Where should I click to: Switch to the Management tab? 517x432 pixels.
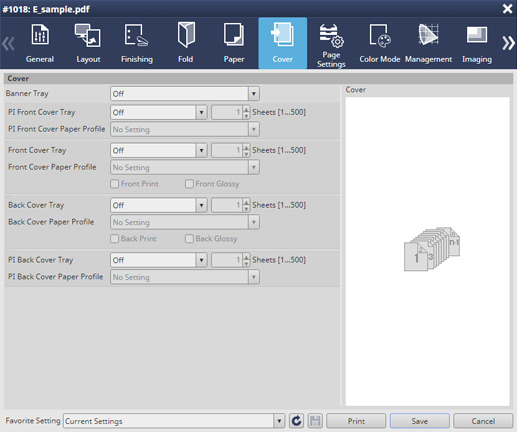pos(428,43)
